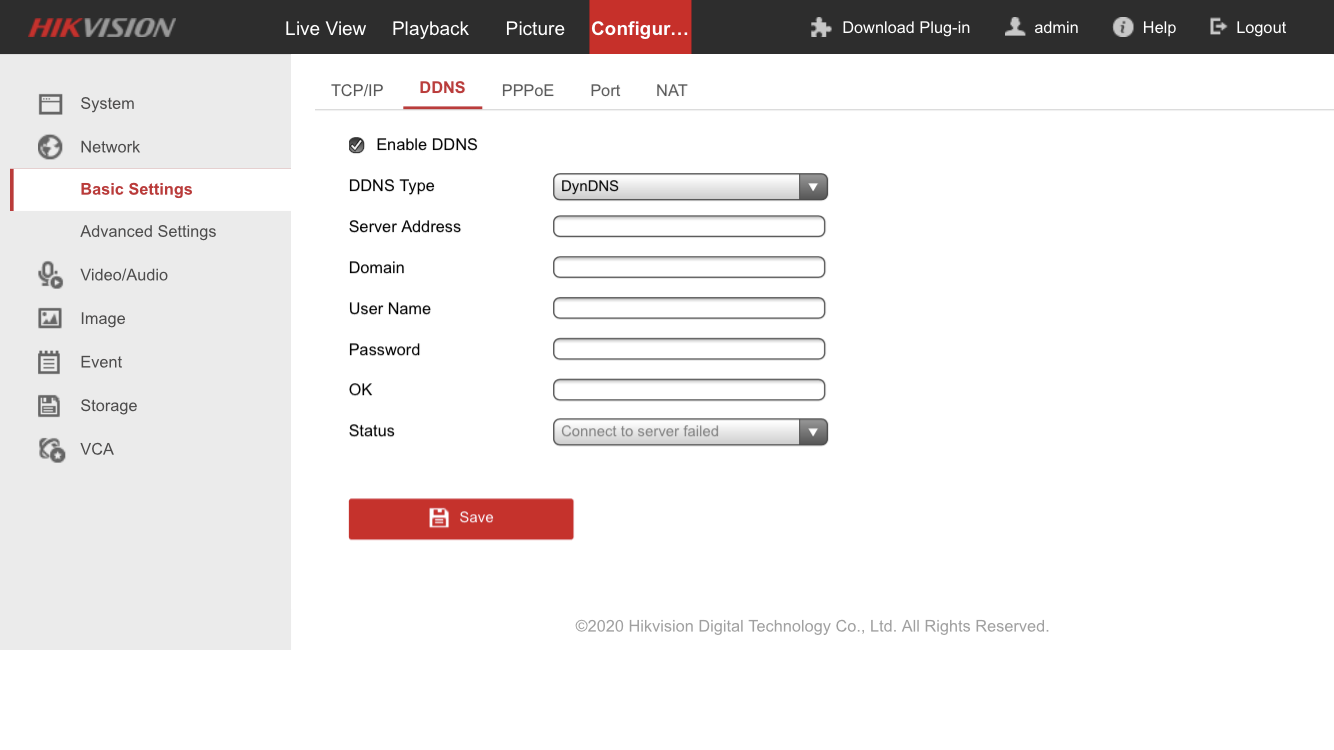Select the NAT tab

coord(671,91)
